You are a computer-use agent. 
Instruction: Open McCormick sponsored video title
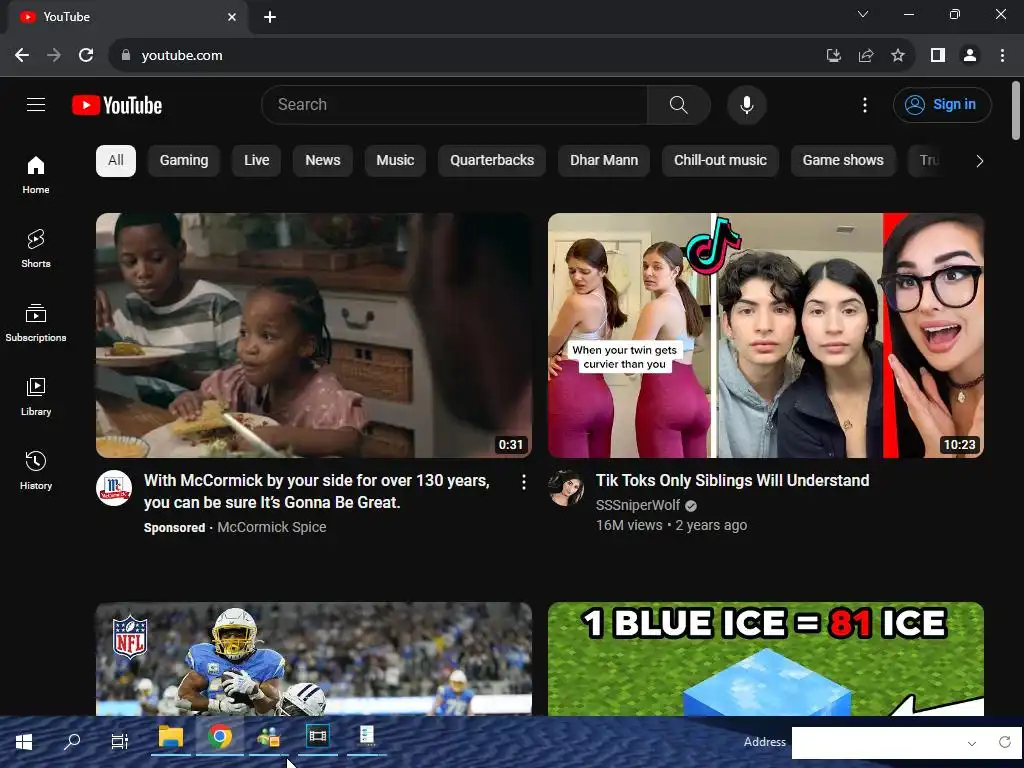click(317, 492)
